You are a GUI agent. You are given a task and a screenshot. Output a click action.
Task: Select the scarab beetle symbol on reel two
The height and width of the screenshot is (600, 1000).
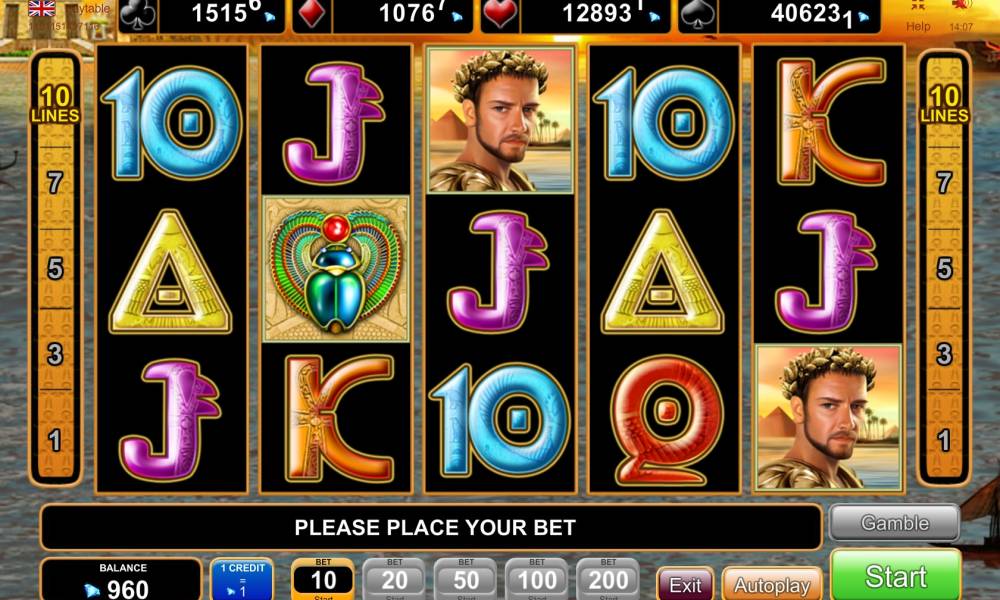[x=336, y=268]
